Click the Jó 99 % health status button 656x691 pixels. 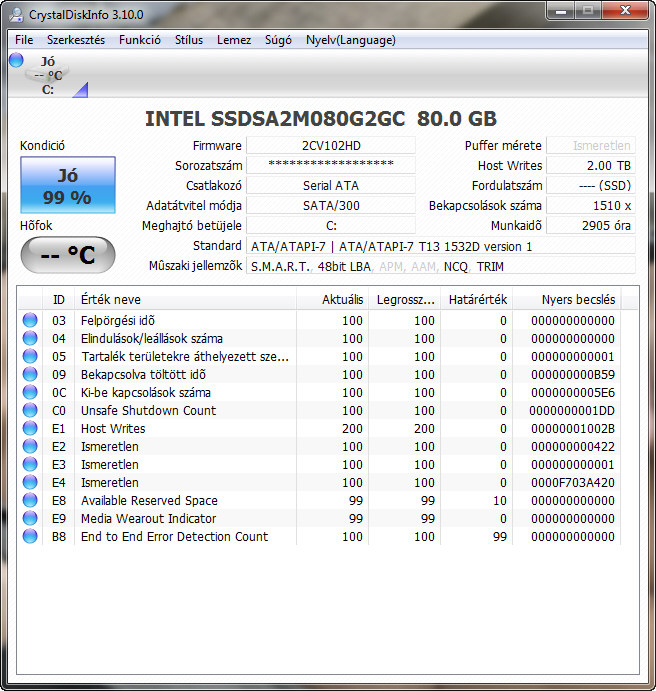tap(68, 185)
